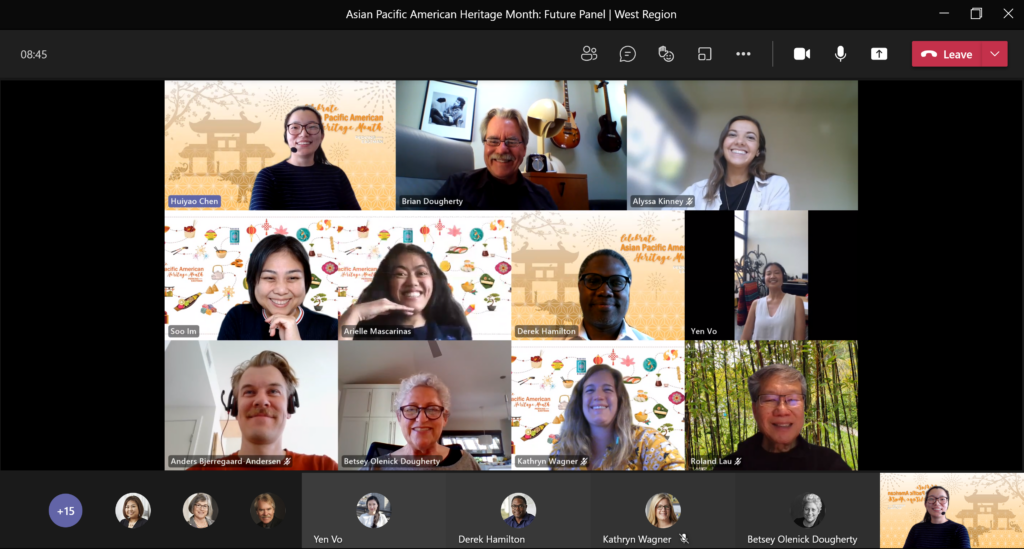This screenshot has height=549, width=1024.
Task: Click the breakout rooms icon in toolbar
Action: (x=705, y=54)
